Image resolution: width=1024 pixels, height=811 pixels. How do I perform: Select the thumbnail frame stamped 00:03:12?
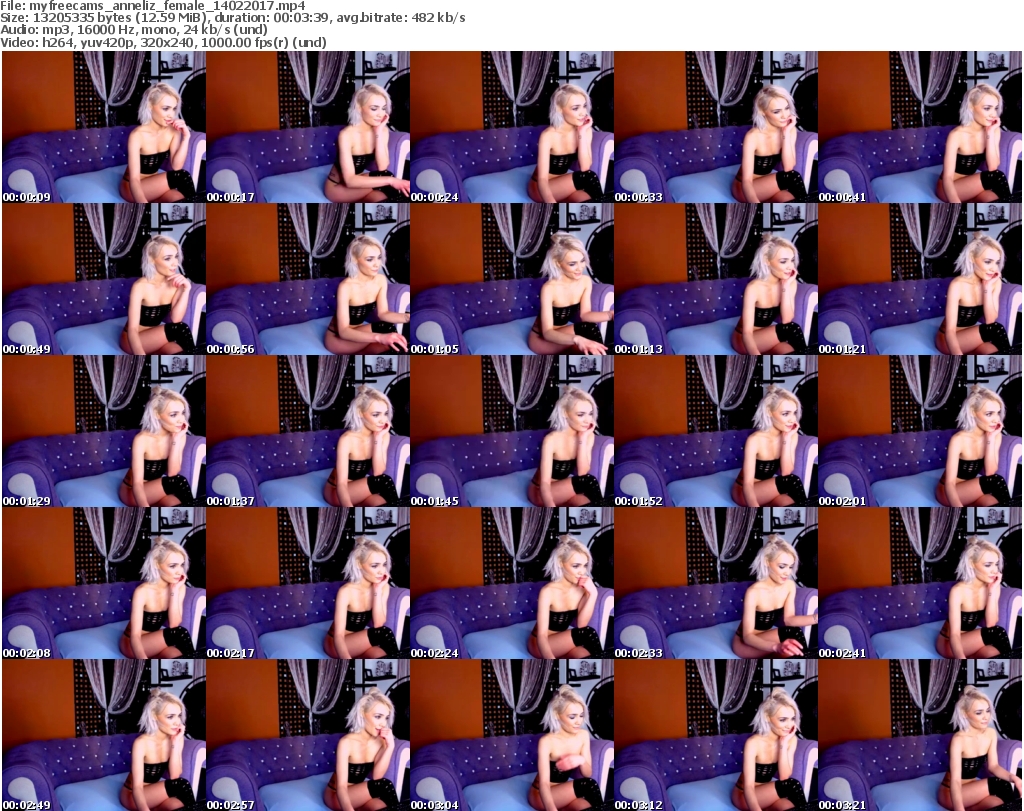point(716,735)
